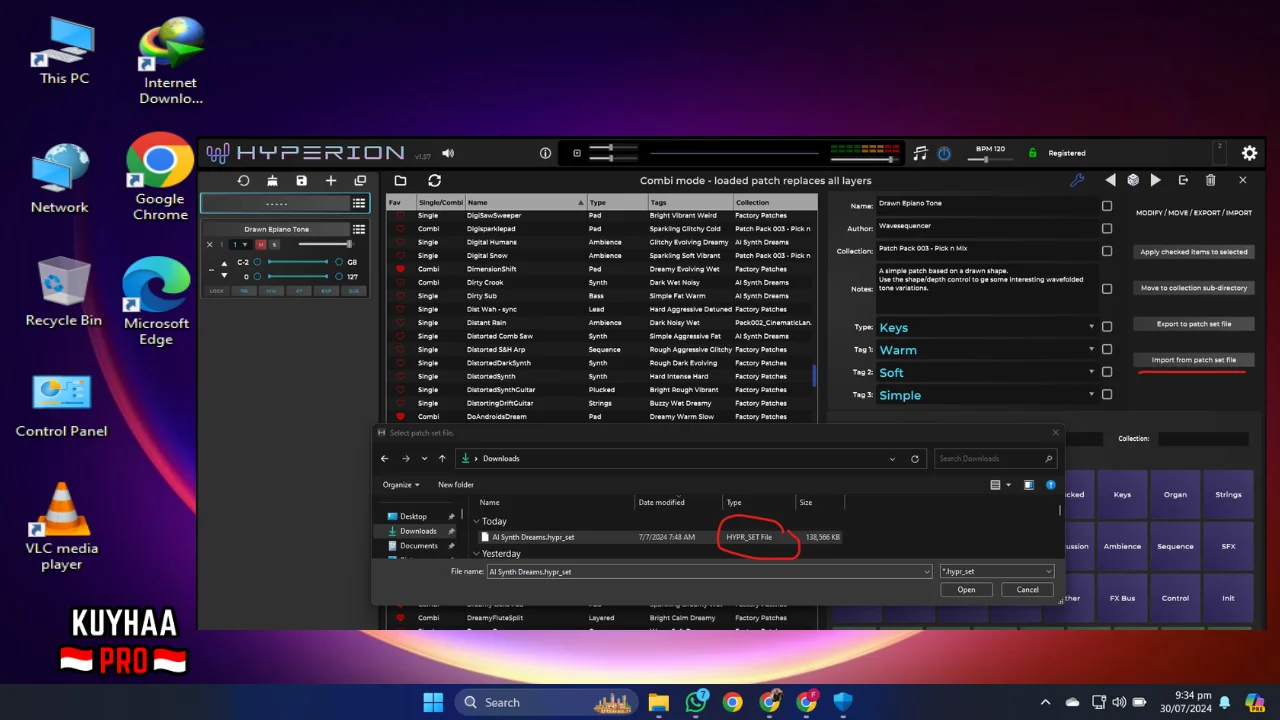Add a new layer with plus icon
This screenshot has width=1280, height=720.
tap(331, 181)
